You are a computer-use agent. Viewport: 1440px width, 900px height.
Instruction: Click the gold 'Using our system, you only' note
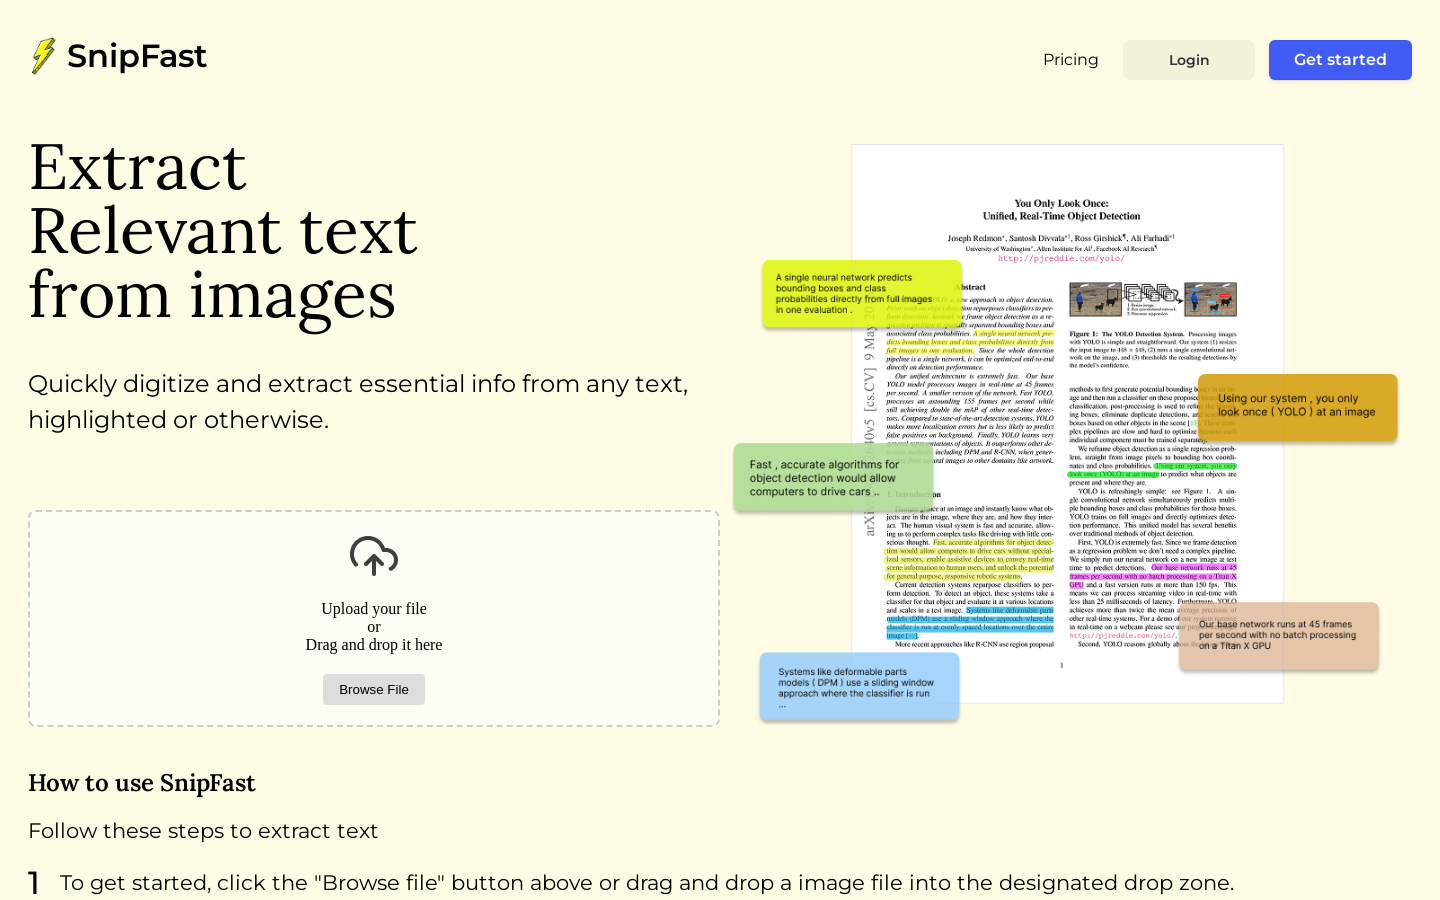(1298, 407)
